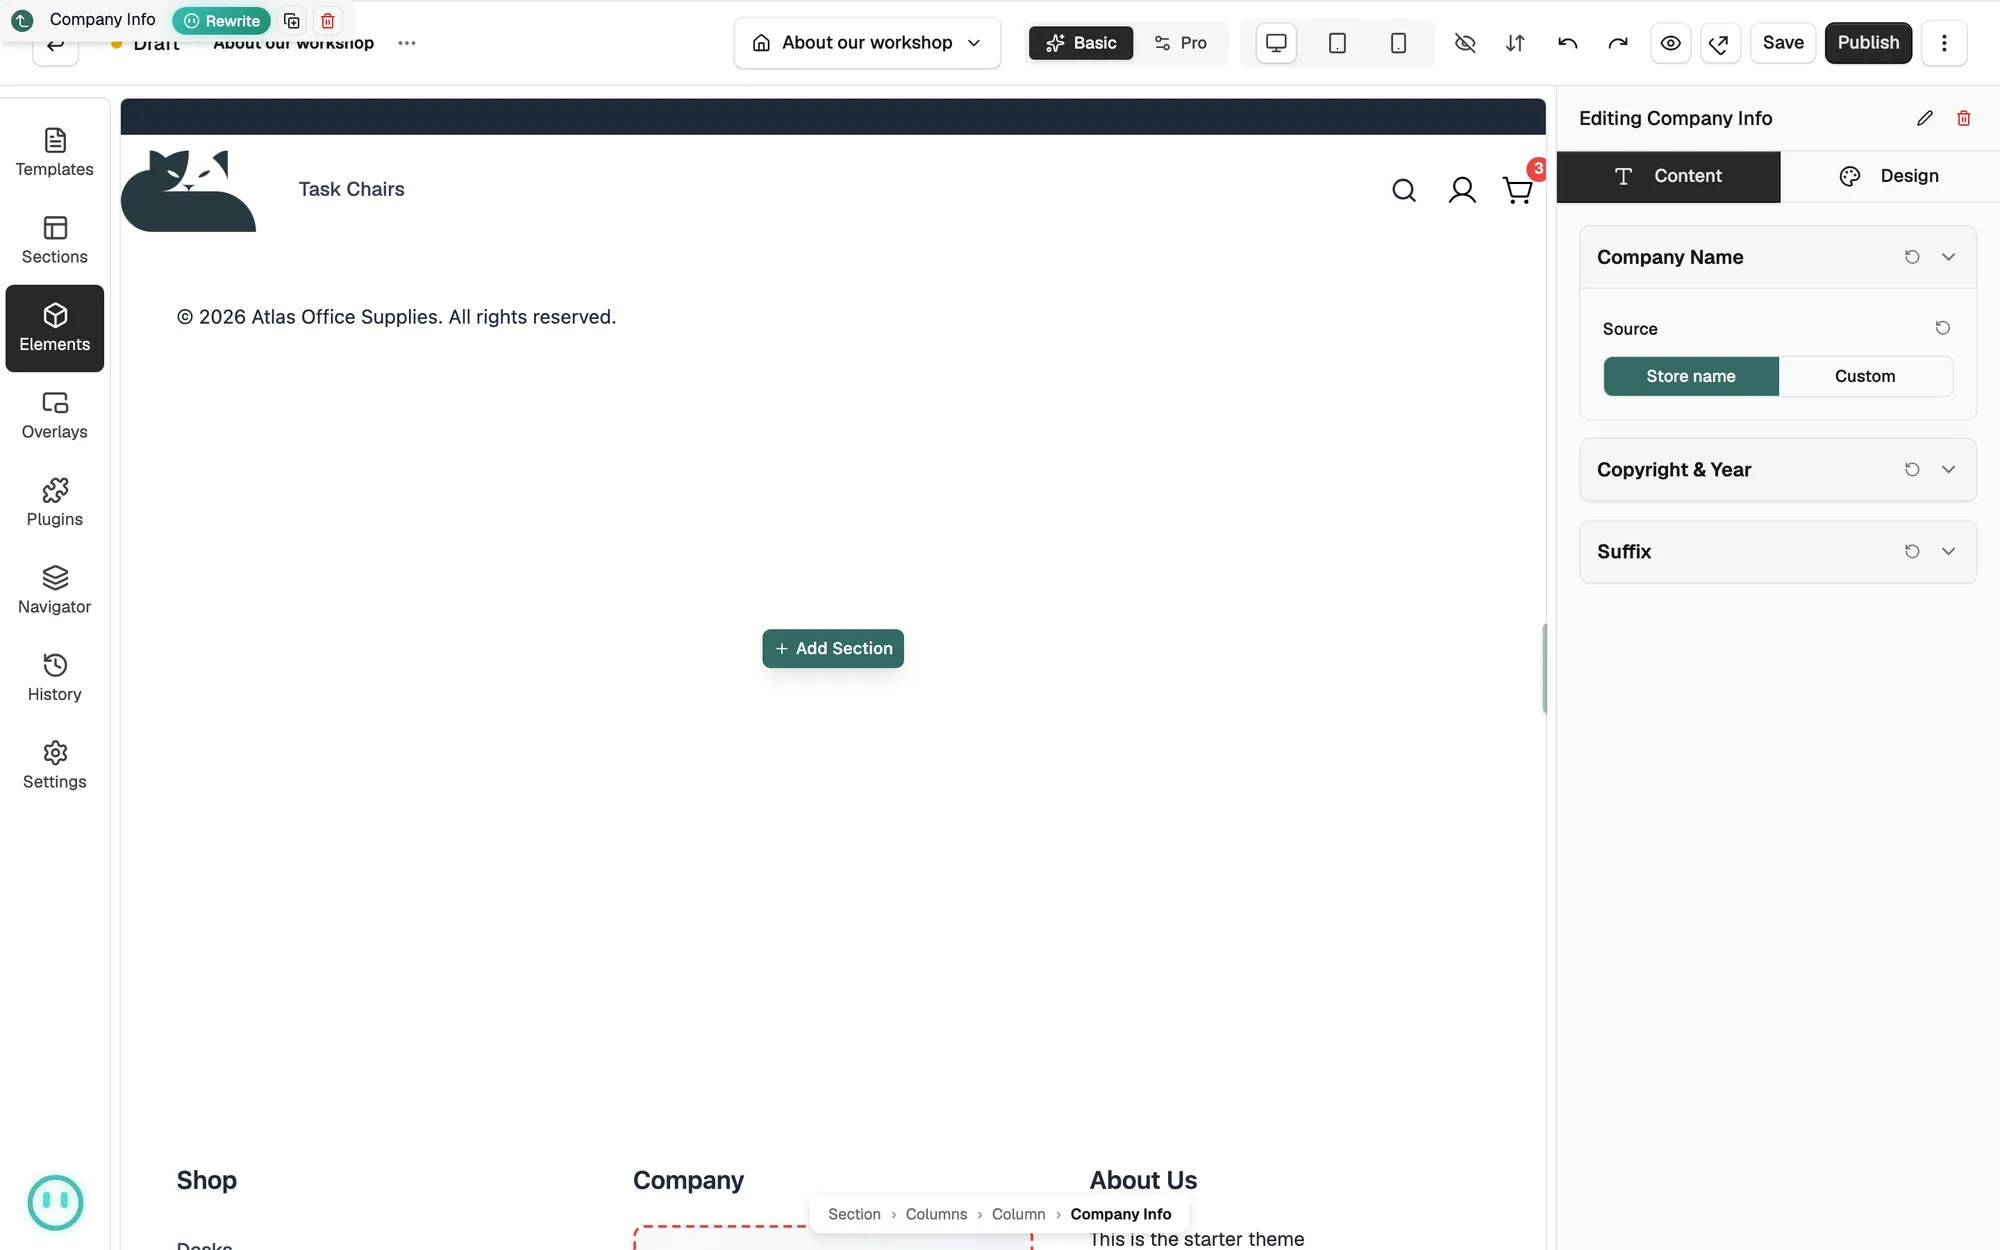Open the Templates panel
This screenshot has height=1250, width=2000.
pyautogui.click(x=55, y=153)
